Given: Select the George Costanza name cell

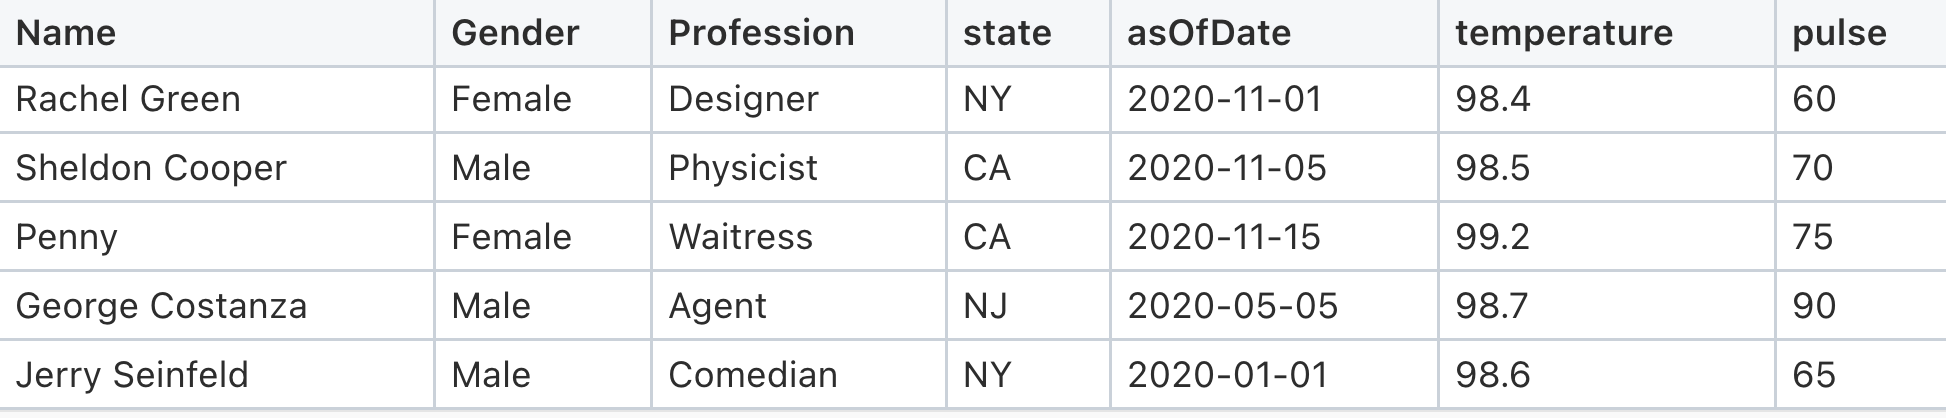Looking at the screenshot, I should pos(161,306).
